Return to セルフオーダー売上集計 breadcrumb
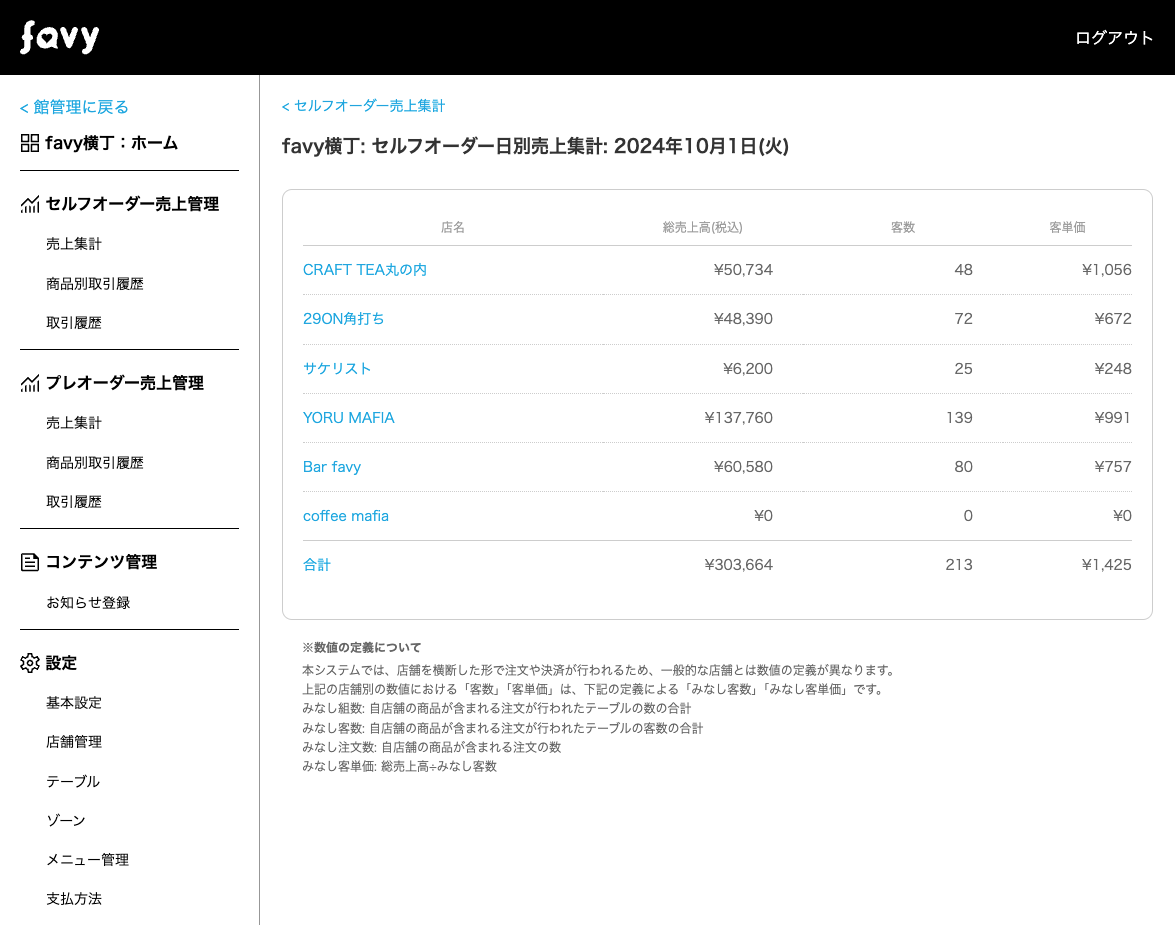Viewport: 1175px width, 925px height. tap(363, 106)
